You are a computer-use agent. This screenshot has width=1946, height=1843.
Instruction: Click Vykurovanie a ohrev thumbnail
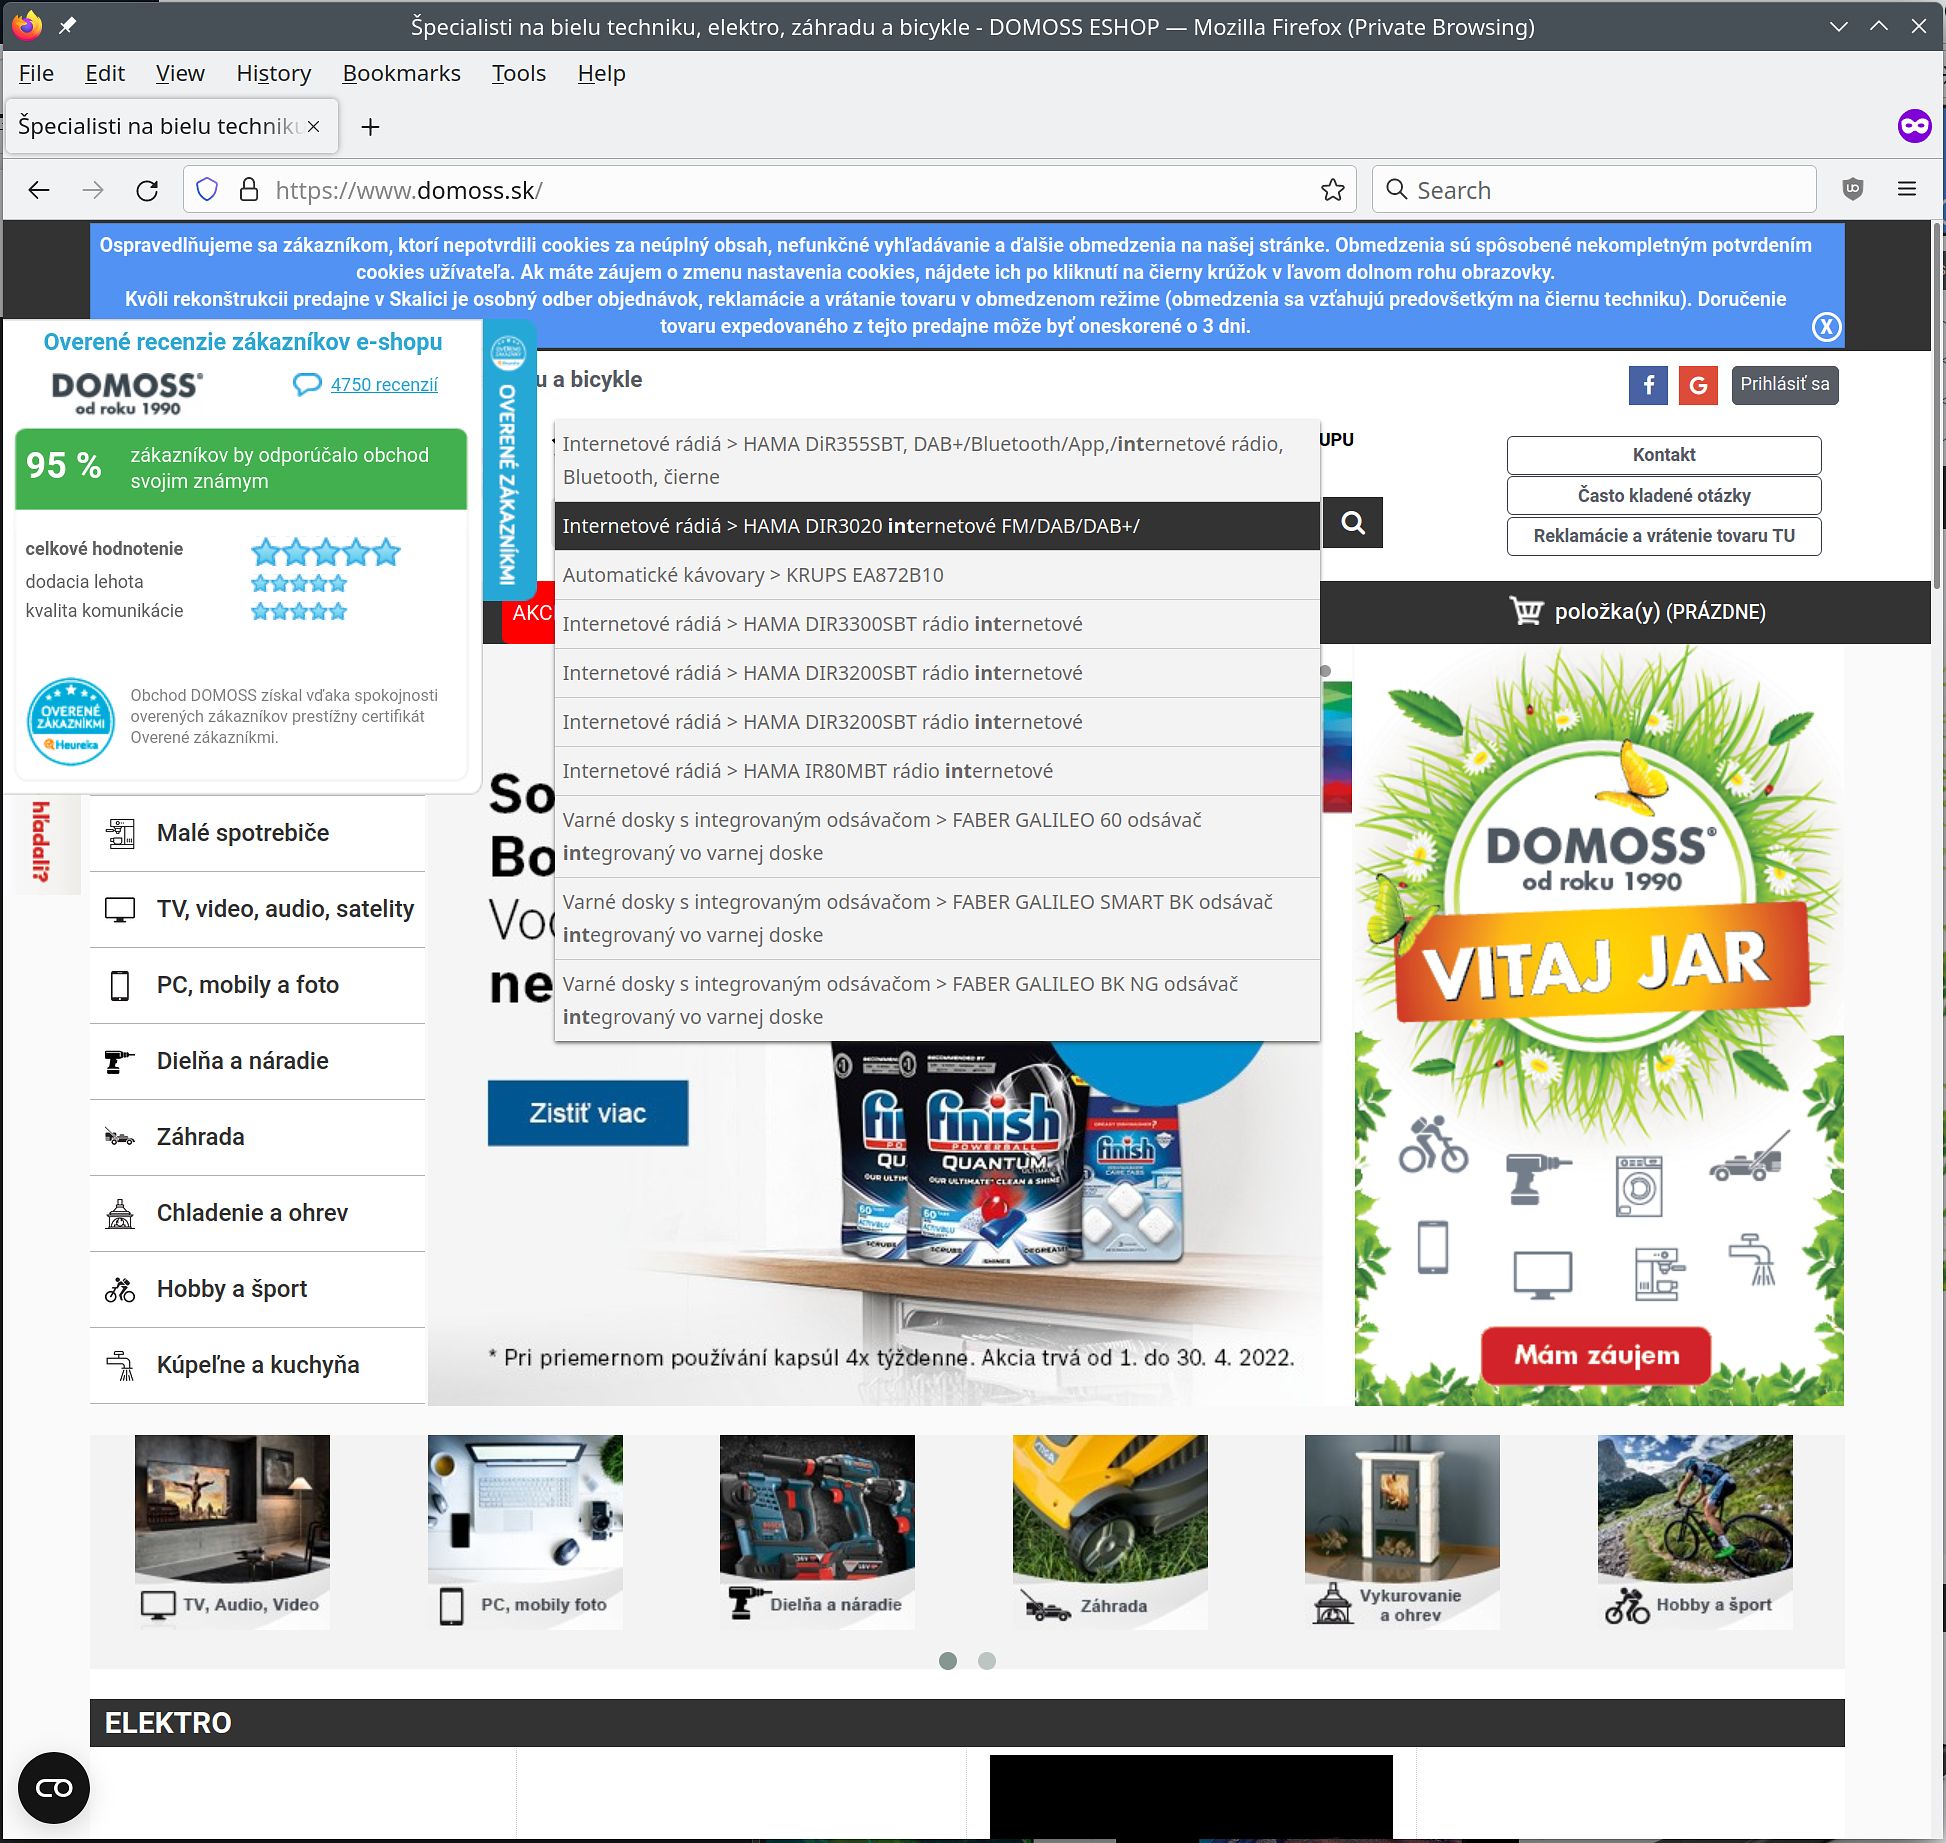(1402, 1532)
